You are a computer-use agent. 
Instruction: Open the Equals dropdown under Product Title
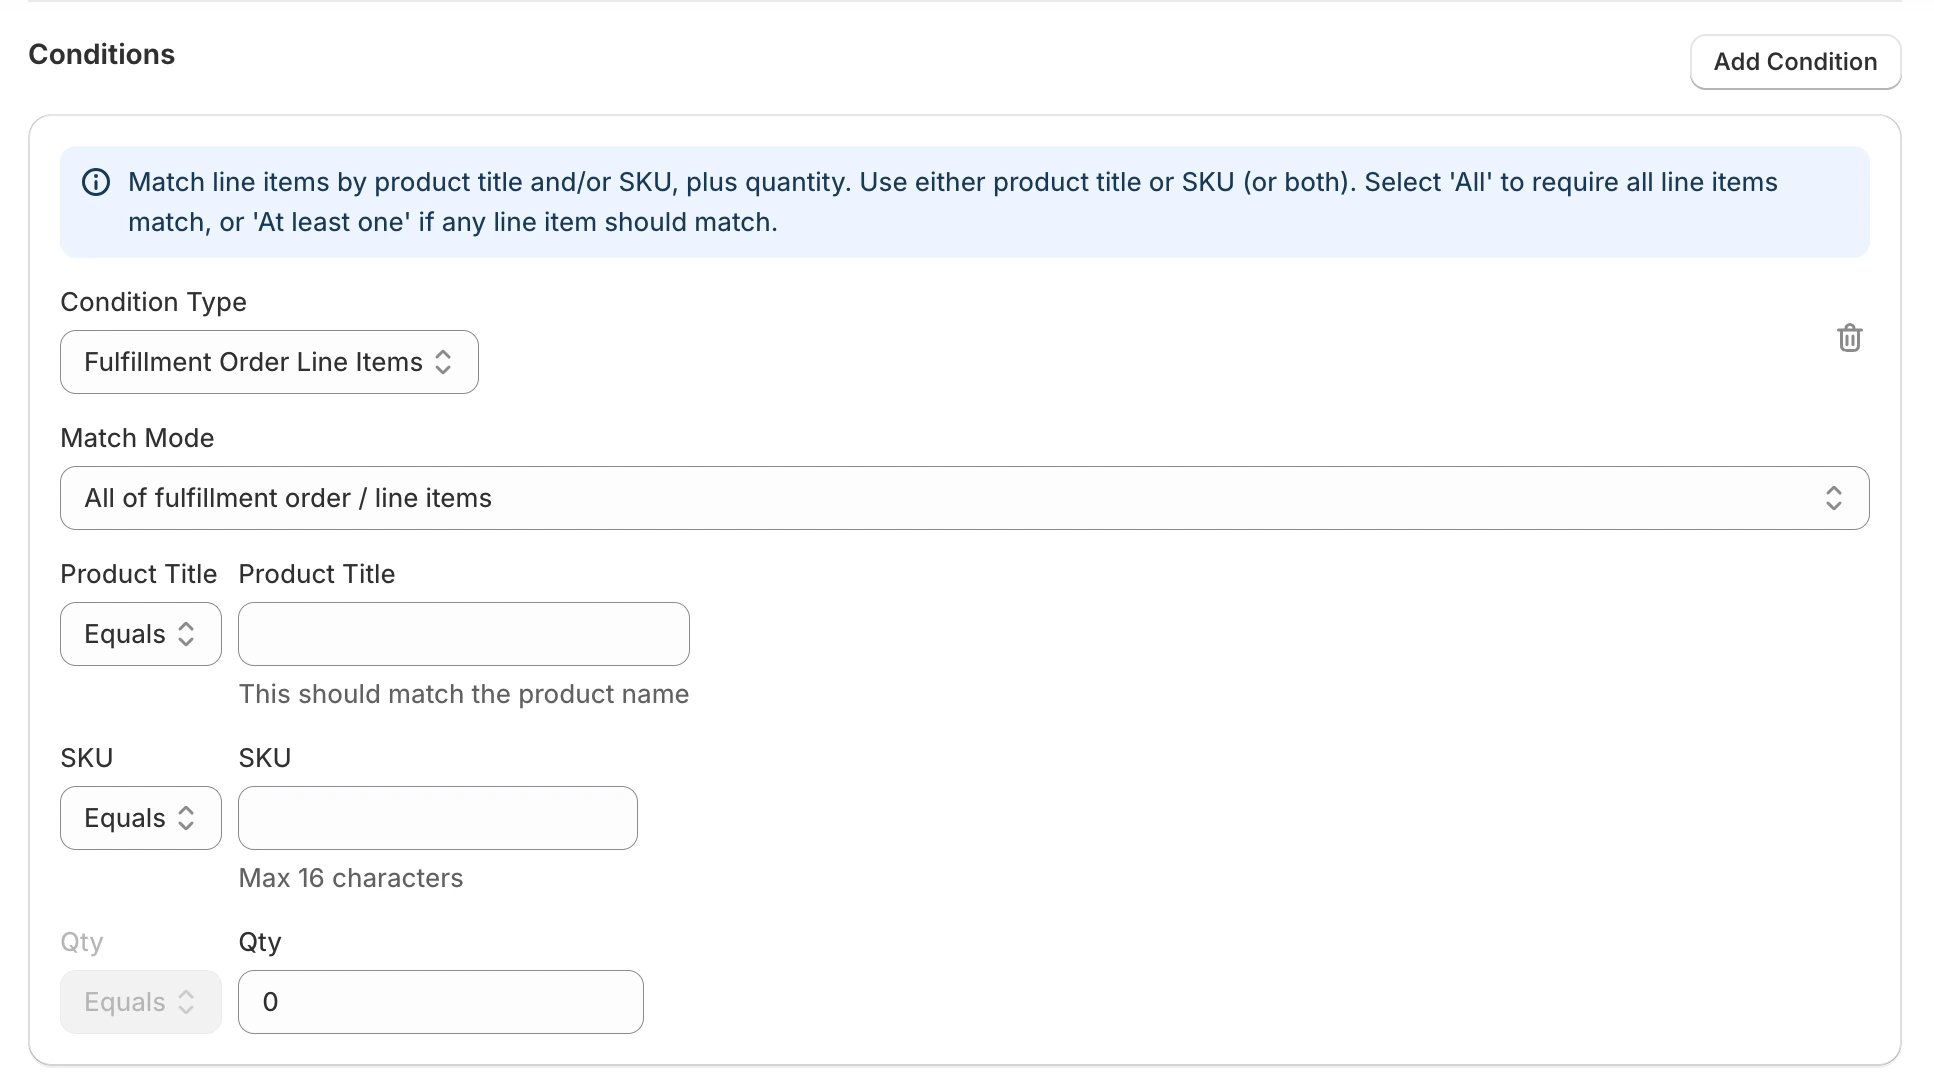tap(140, 634)
